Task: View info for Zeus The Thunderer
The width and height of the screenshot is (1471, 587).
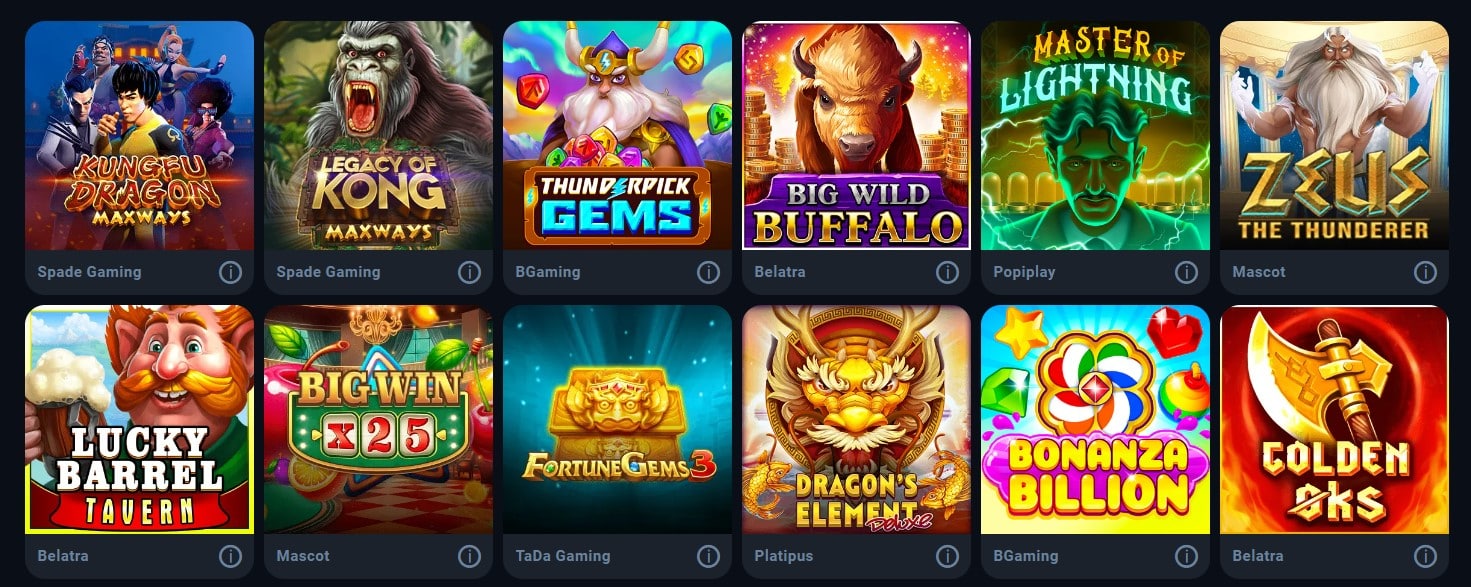Action: pyautogui.click(x=1425, y=272)
